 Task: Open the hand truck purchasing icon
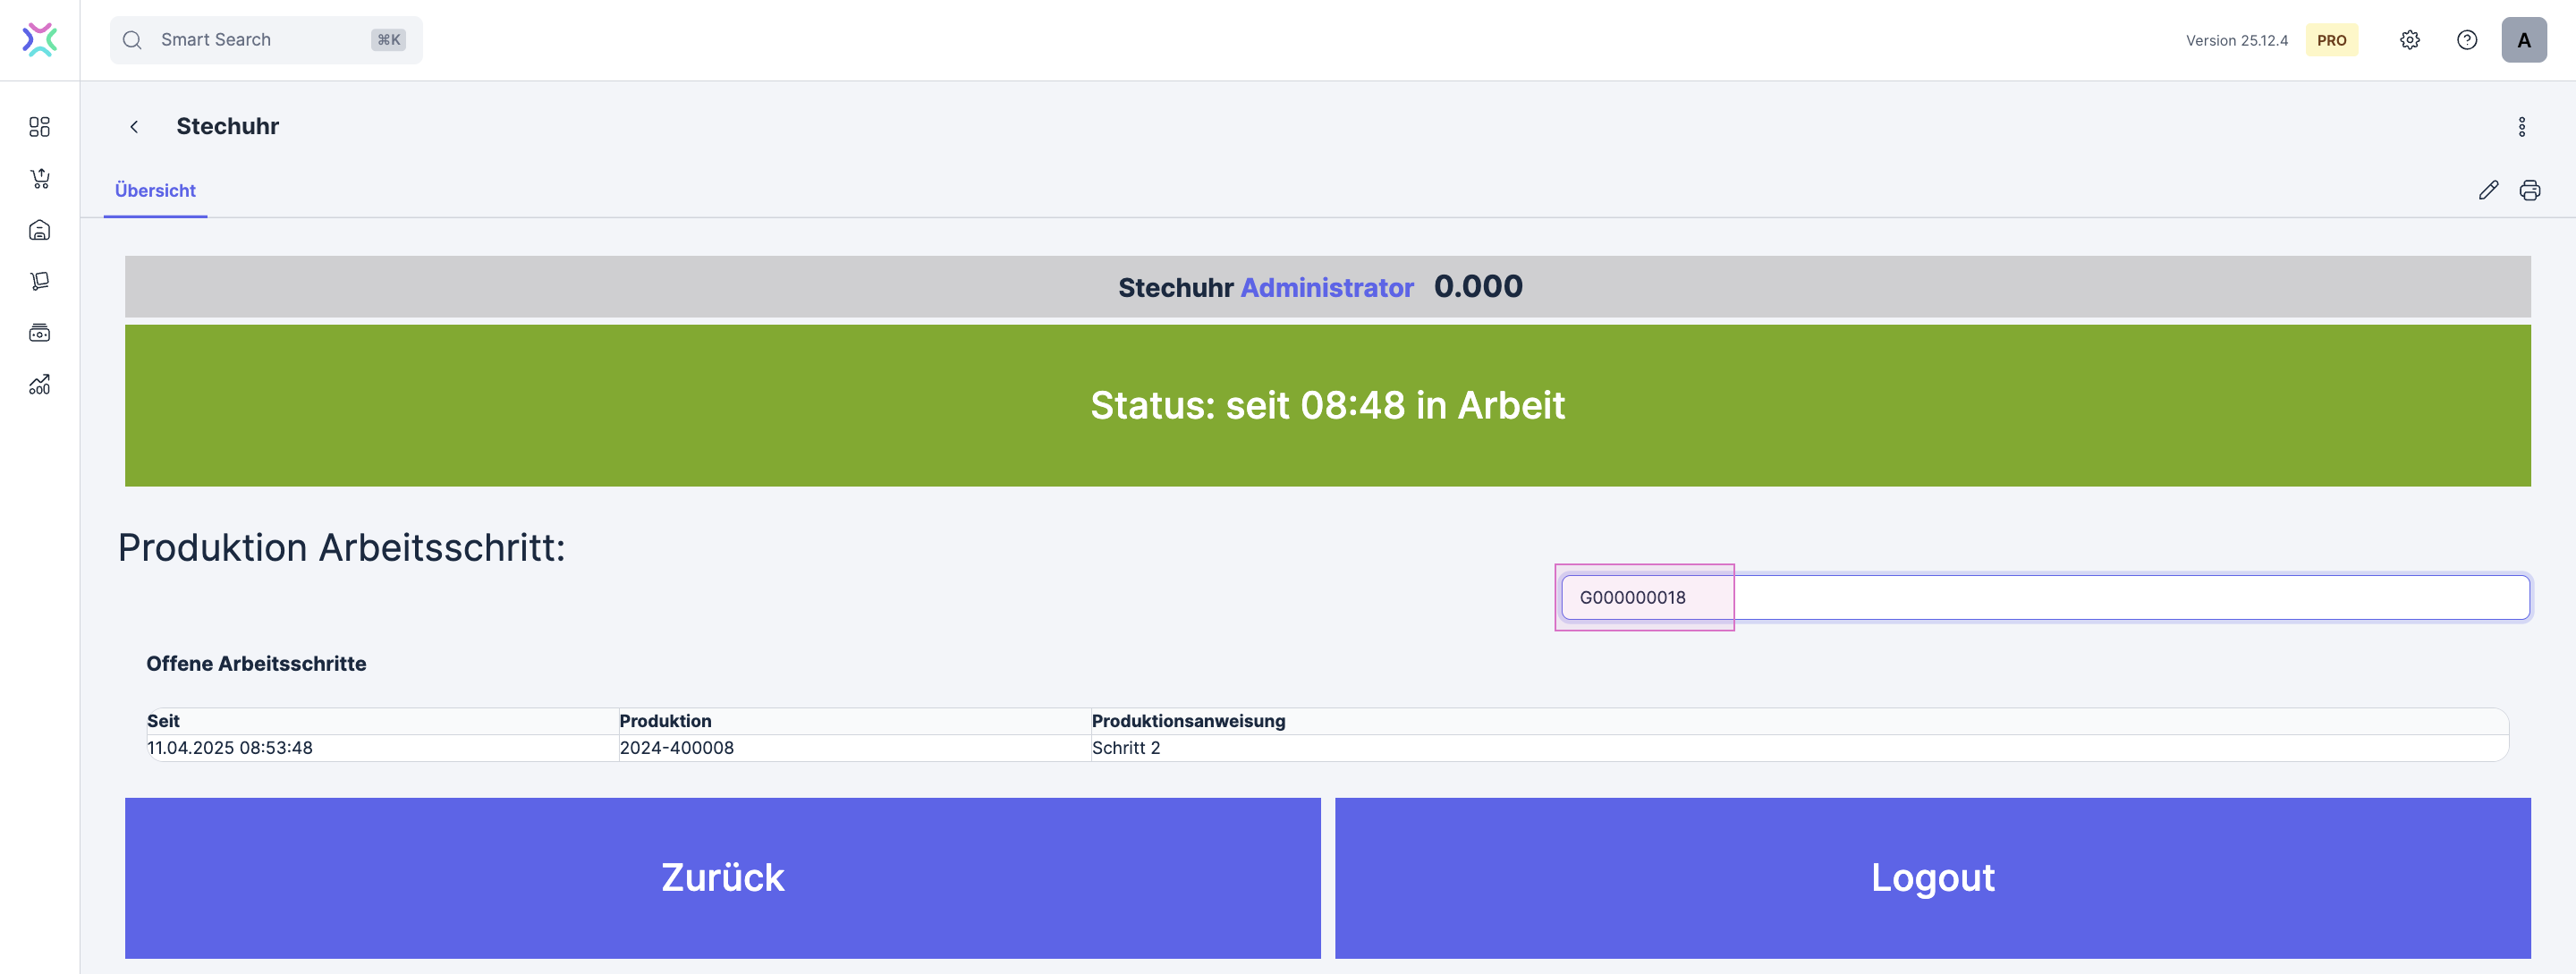[39, 282]
